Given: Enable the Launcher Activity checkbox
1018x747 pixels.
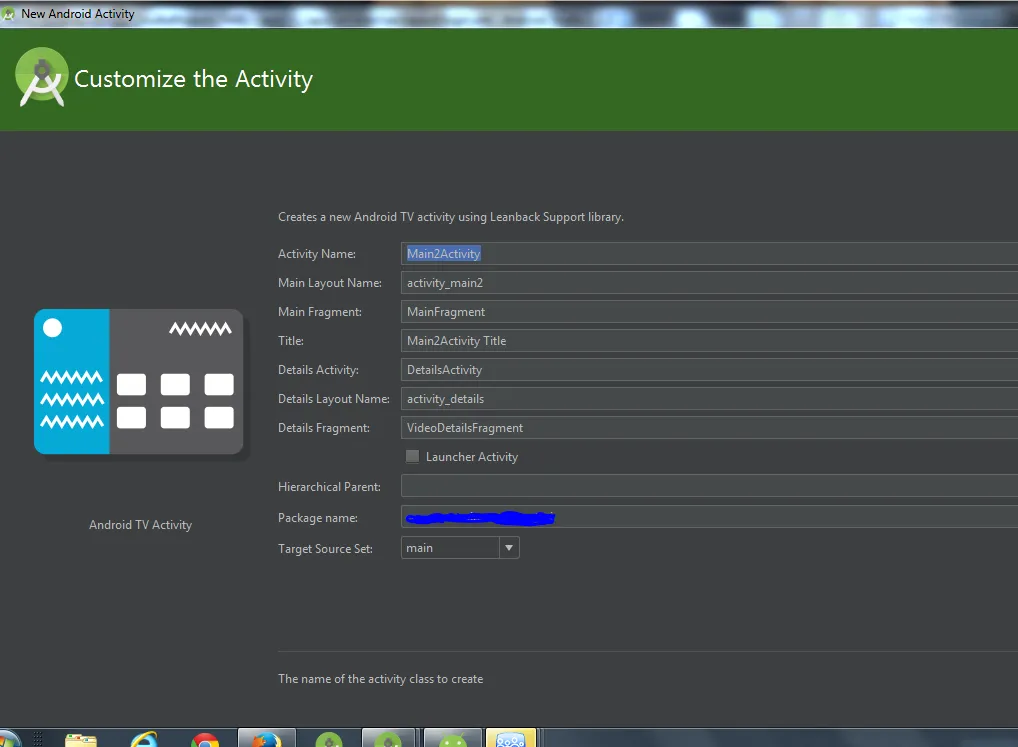Looking at the screenshot, I should click(x=412, y=457).
